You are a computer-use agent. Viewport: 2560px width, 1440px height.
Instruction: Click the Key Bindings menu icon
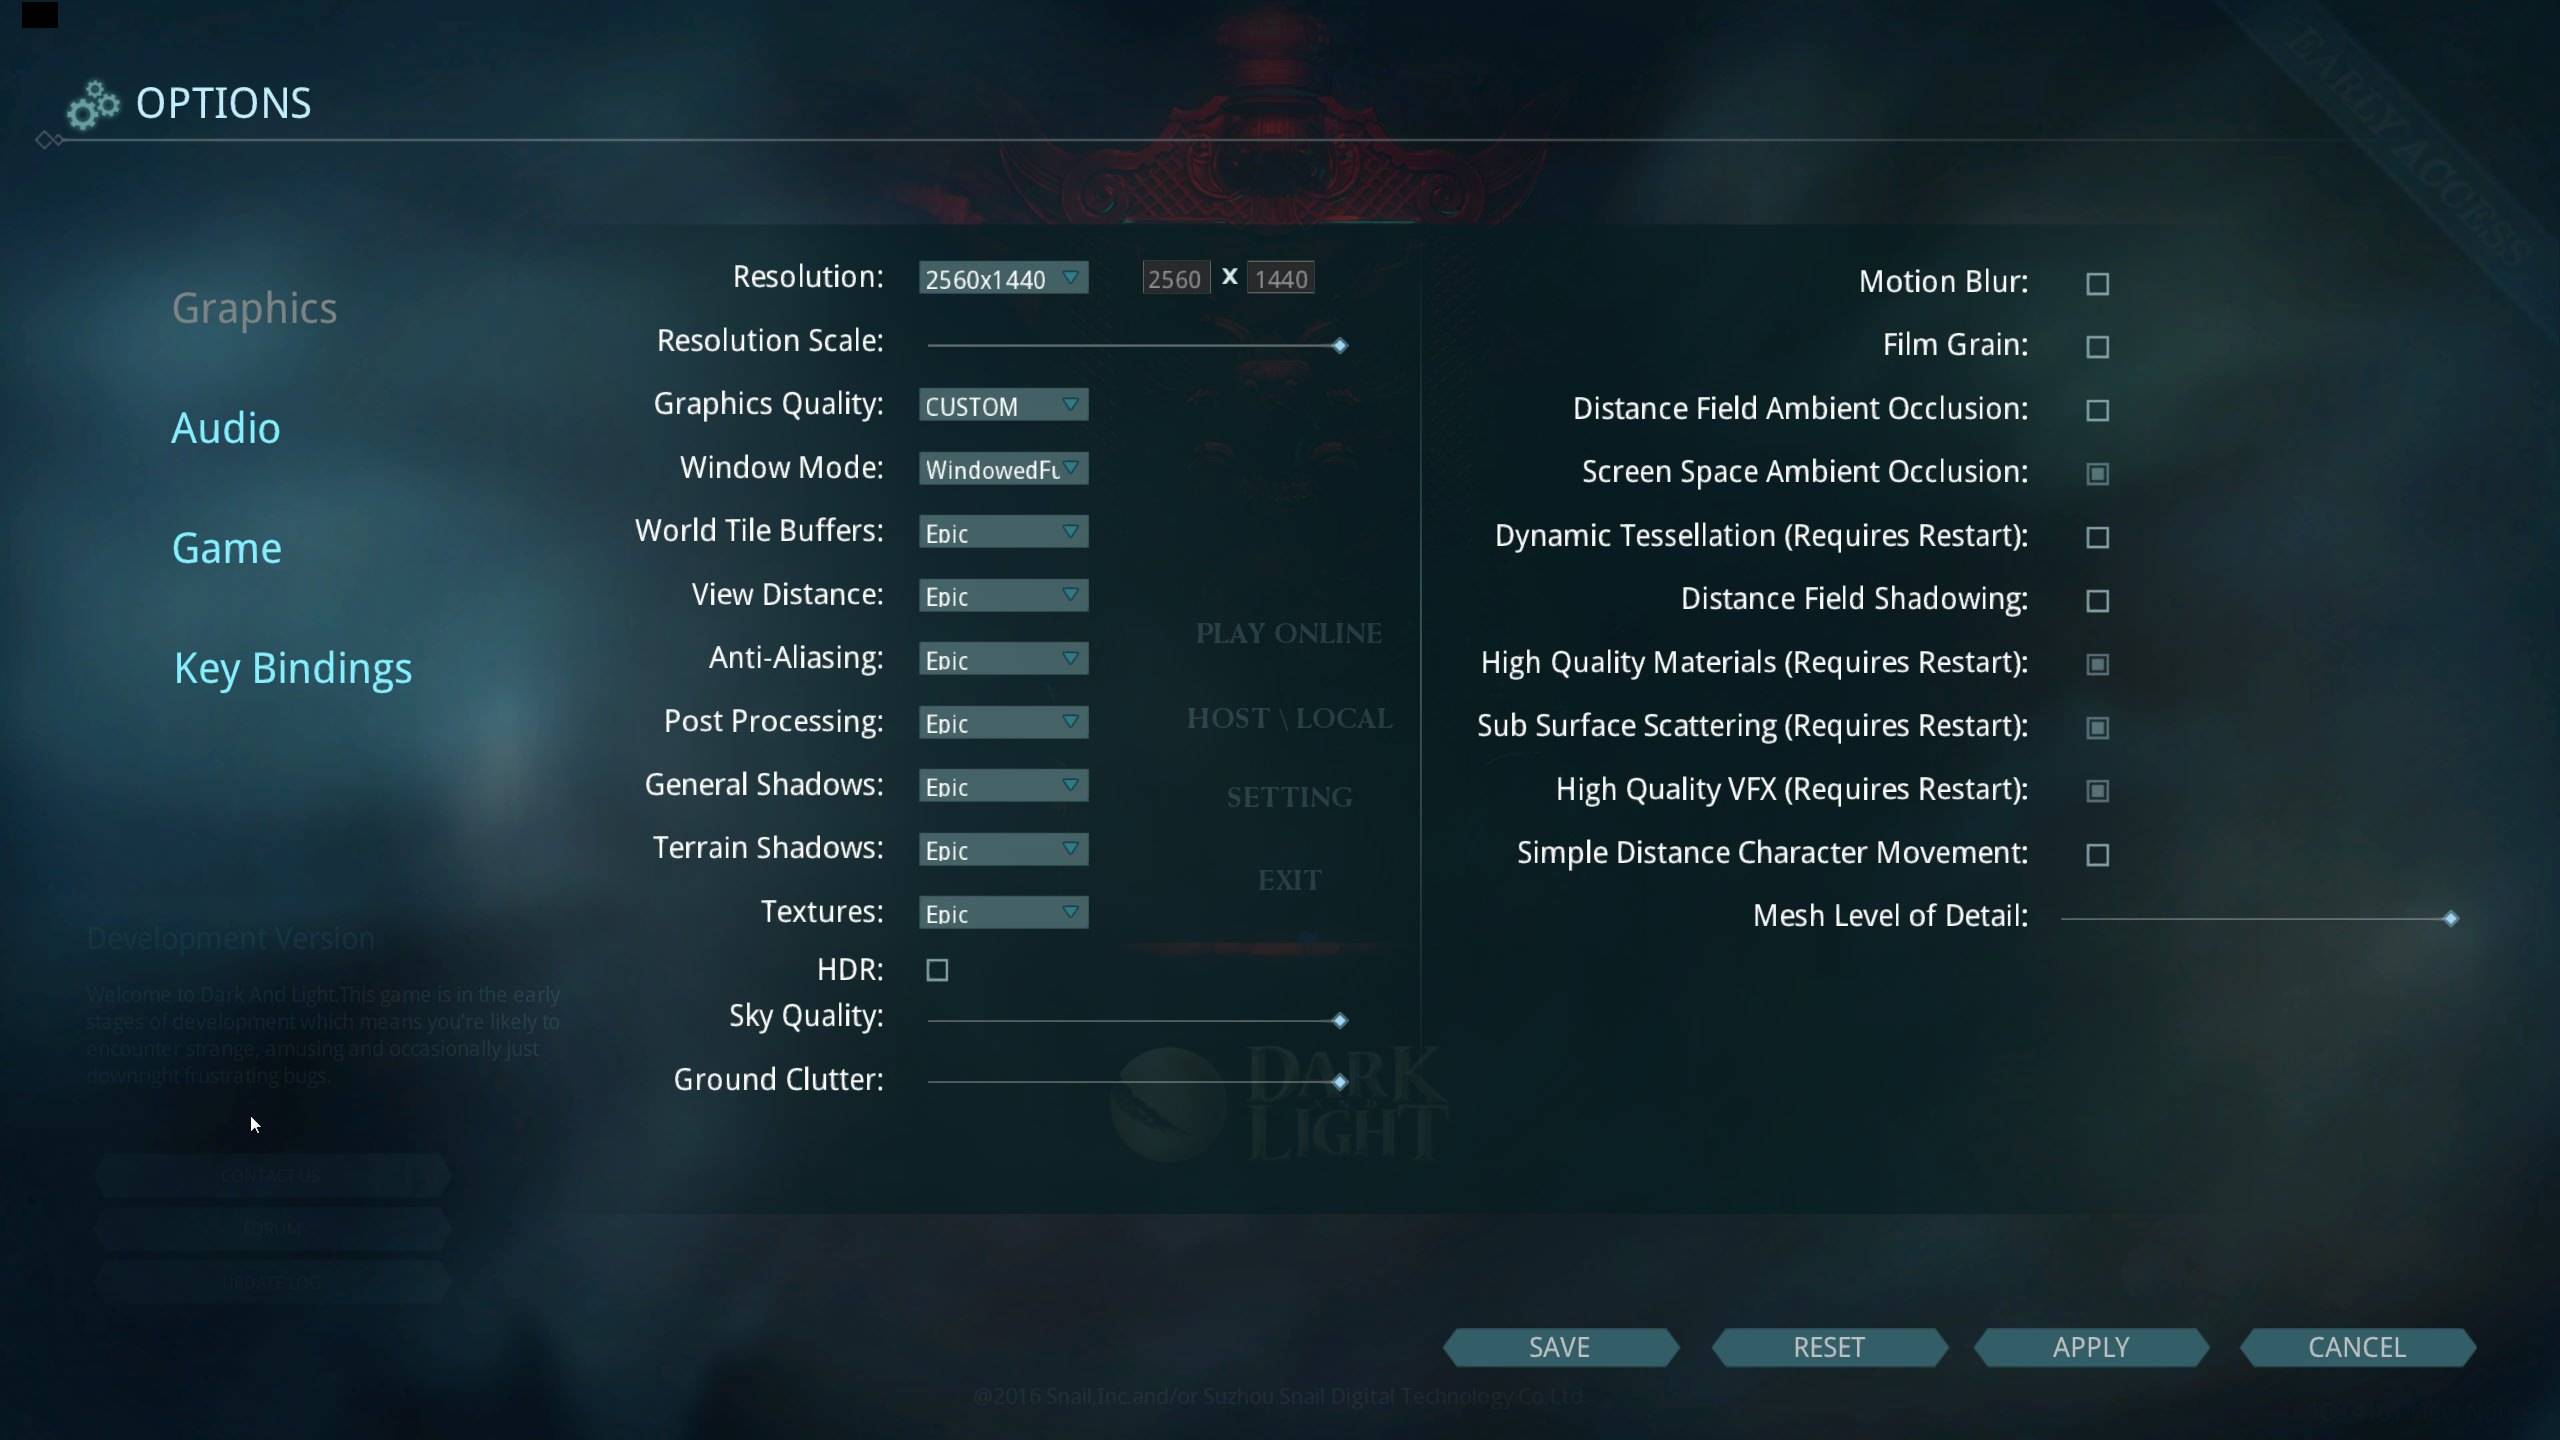coord(292,666)
